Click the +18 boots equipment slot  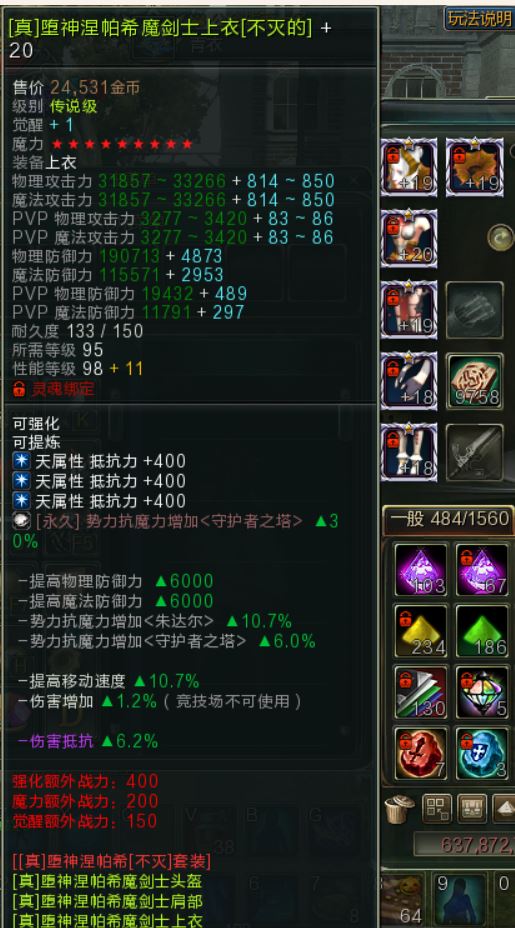(409, 452)
